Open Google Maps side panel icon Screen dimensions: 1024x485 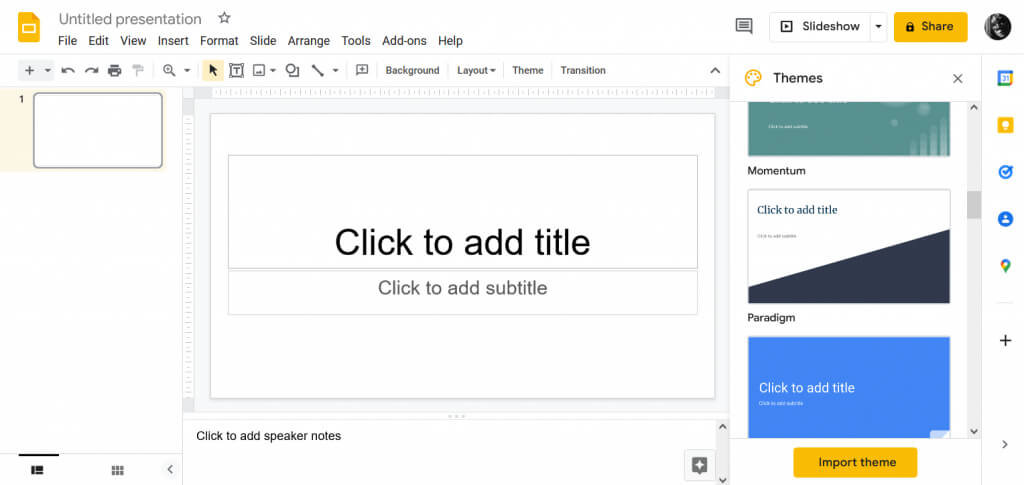[x=1005, y=266]
